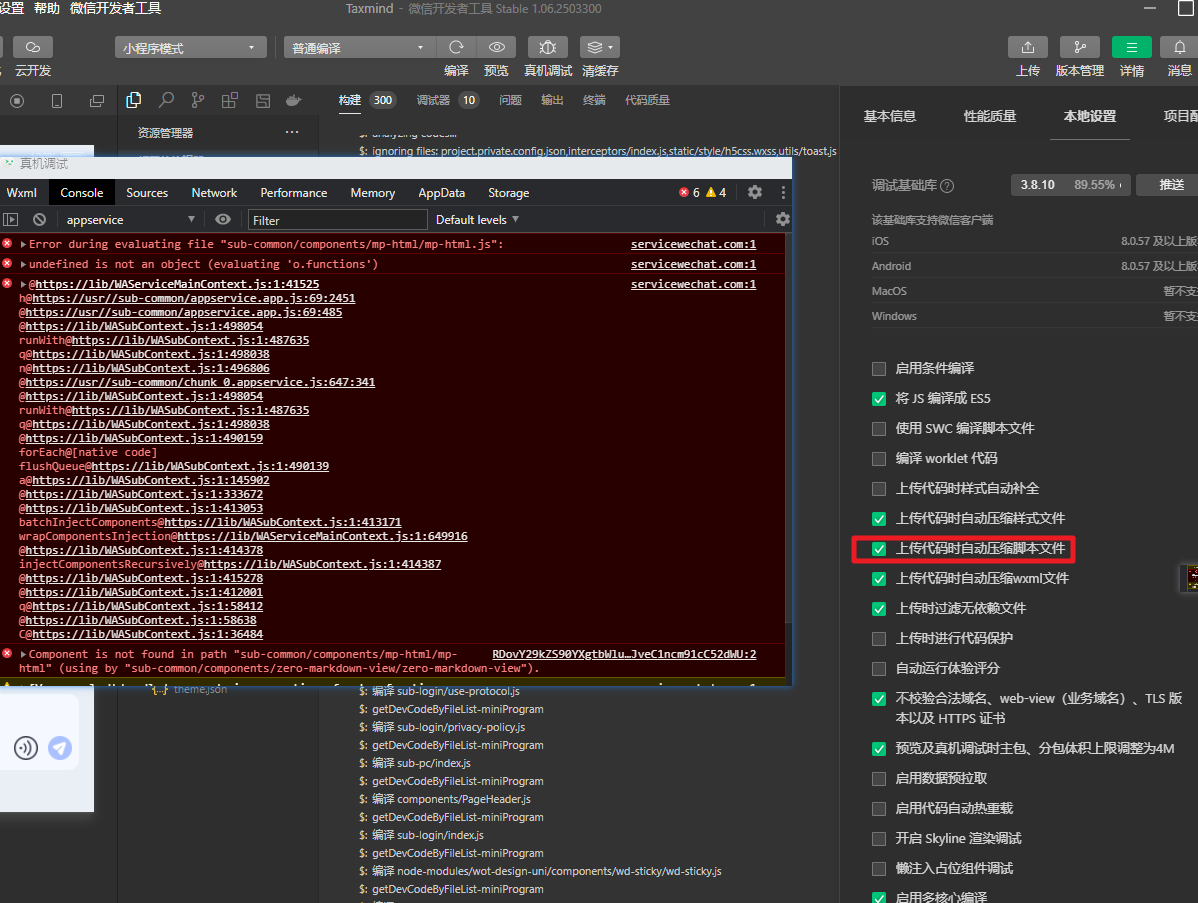Switch to 性能质量 details tab
The height and width of the screenshot is (903, 1198).
[989, 116]
